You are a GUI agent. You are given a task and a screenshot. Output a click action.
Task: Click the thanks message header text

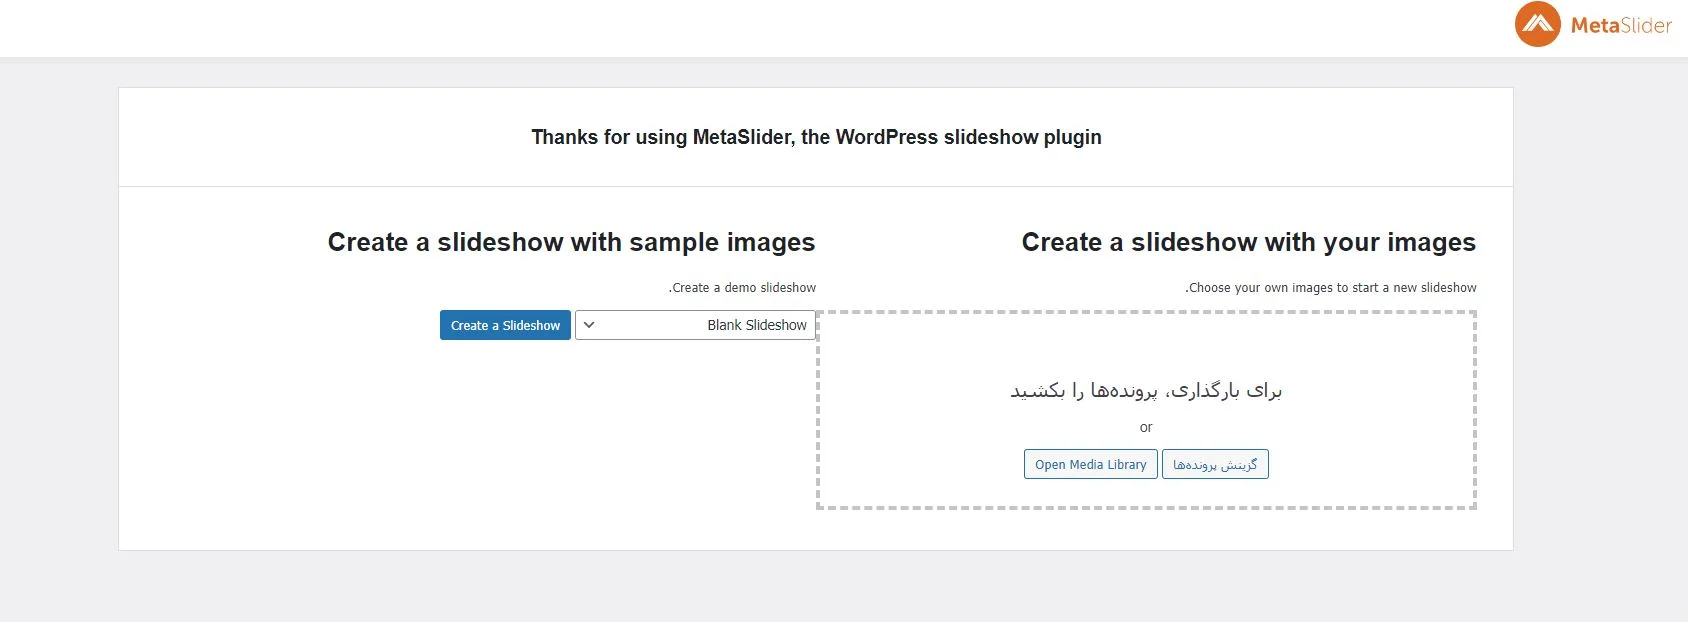click(816, 137)
